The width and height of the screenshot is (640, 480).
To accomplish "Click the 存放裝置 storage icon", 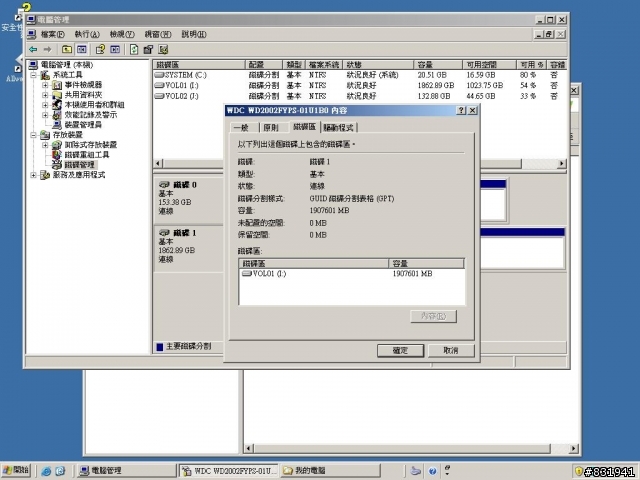I will click(x=45, y=135).
